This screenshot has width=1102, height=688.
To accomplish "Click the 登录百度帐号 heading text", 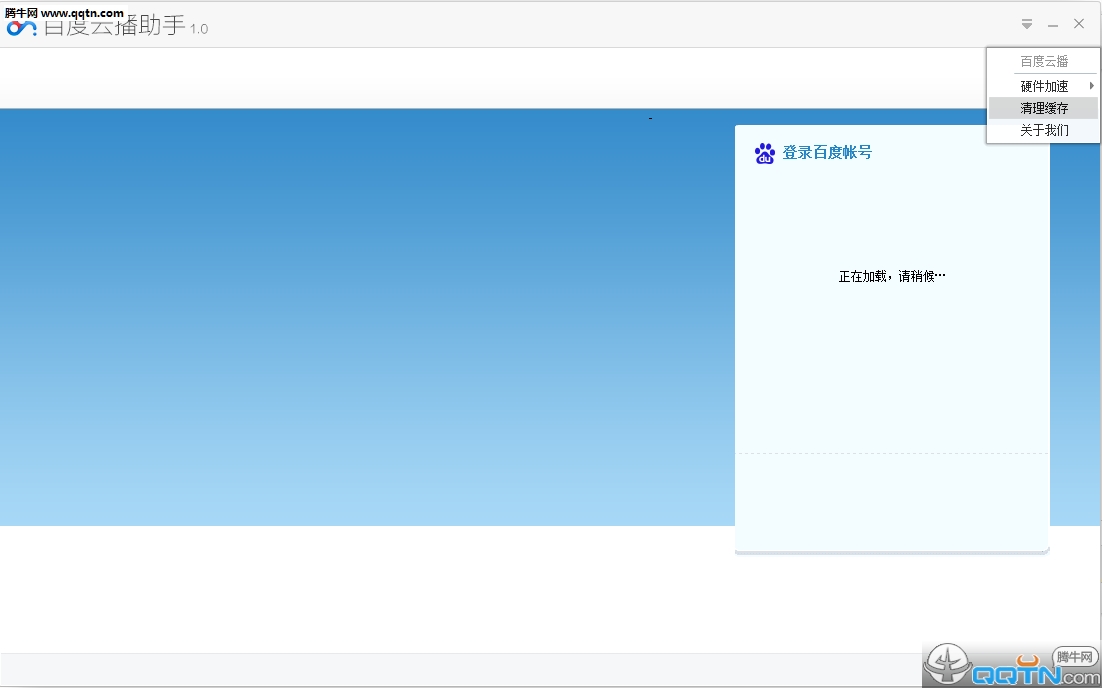I will pyautogui.click(x=826, y=152).
